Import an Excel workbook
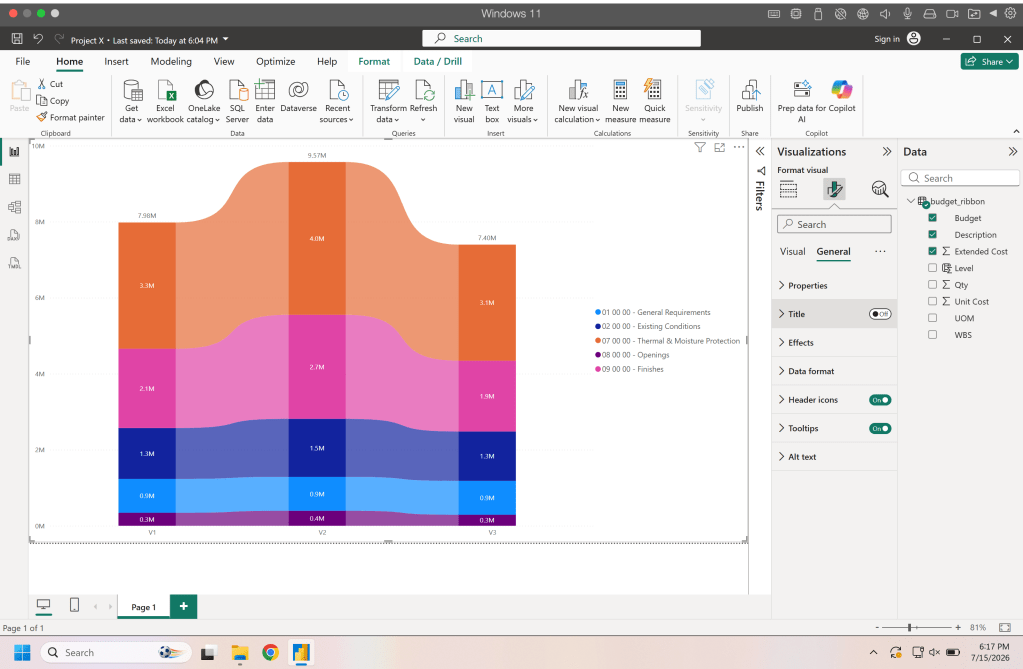The height and width of the screenshot is (669, 1023). 165,101
